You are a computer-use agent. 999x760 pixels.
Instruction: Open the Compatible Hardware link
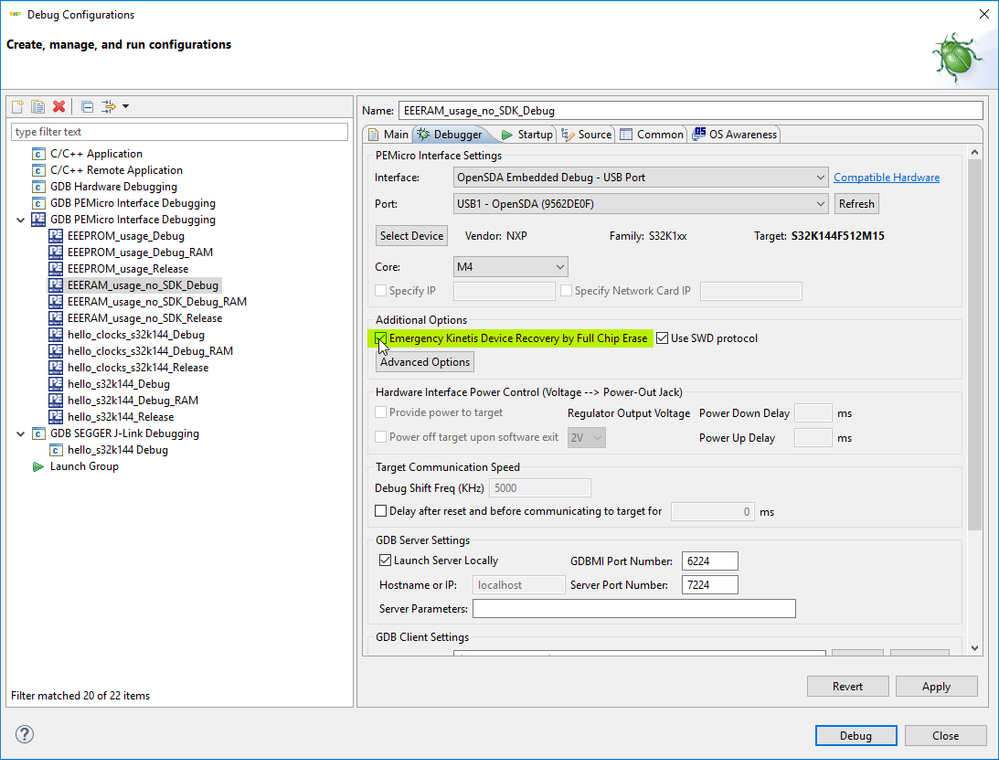tap(886, 177)
